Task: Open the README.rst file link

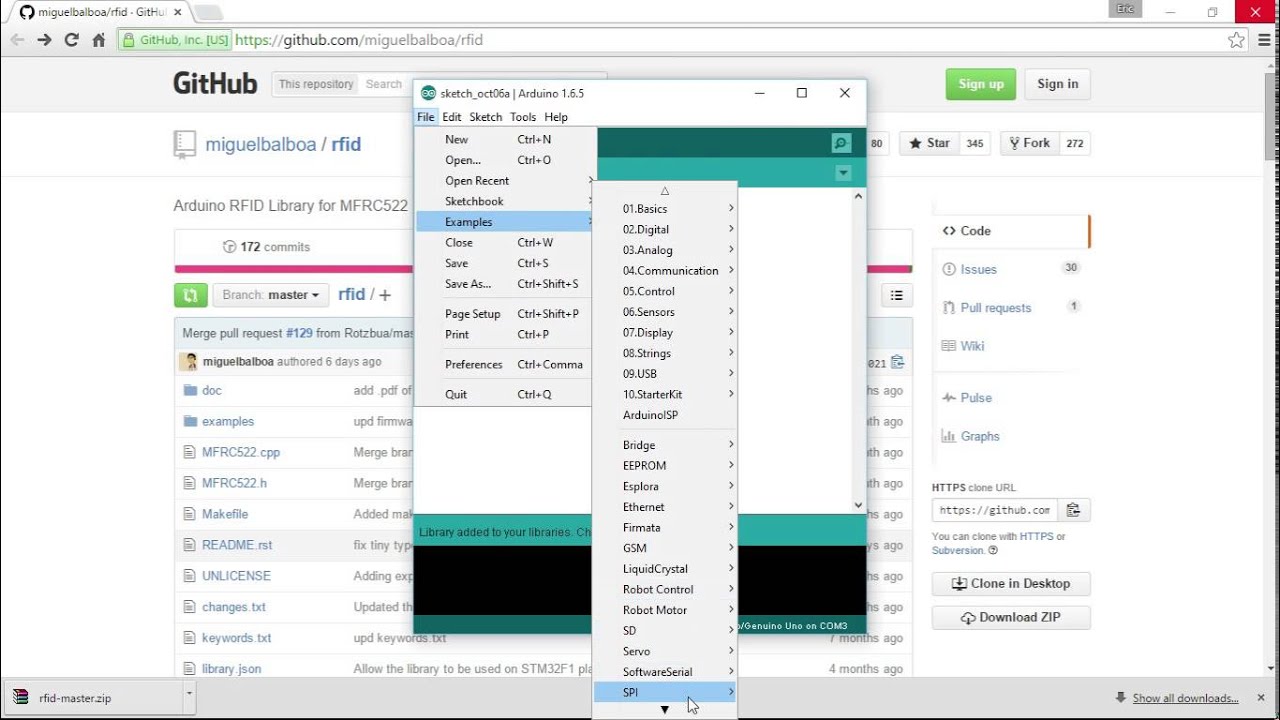Action: pyautogui.click(x=237, y=545)
